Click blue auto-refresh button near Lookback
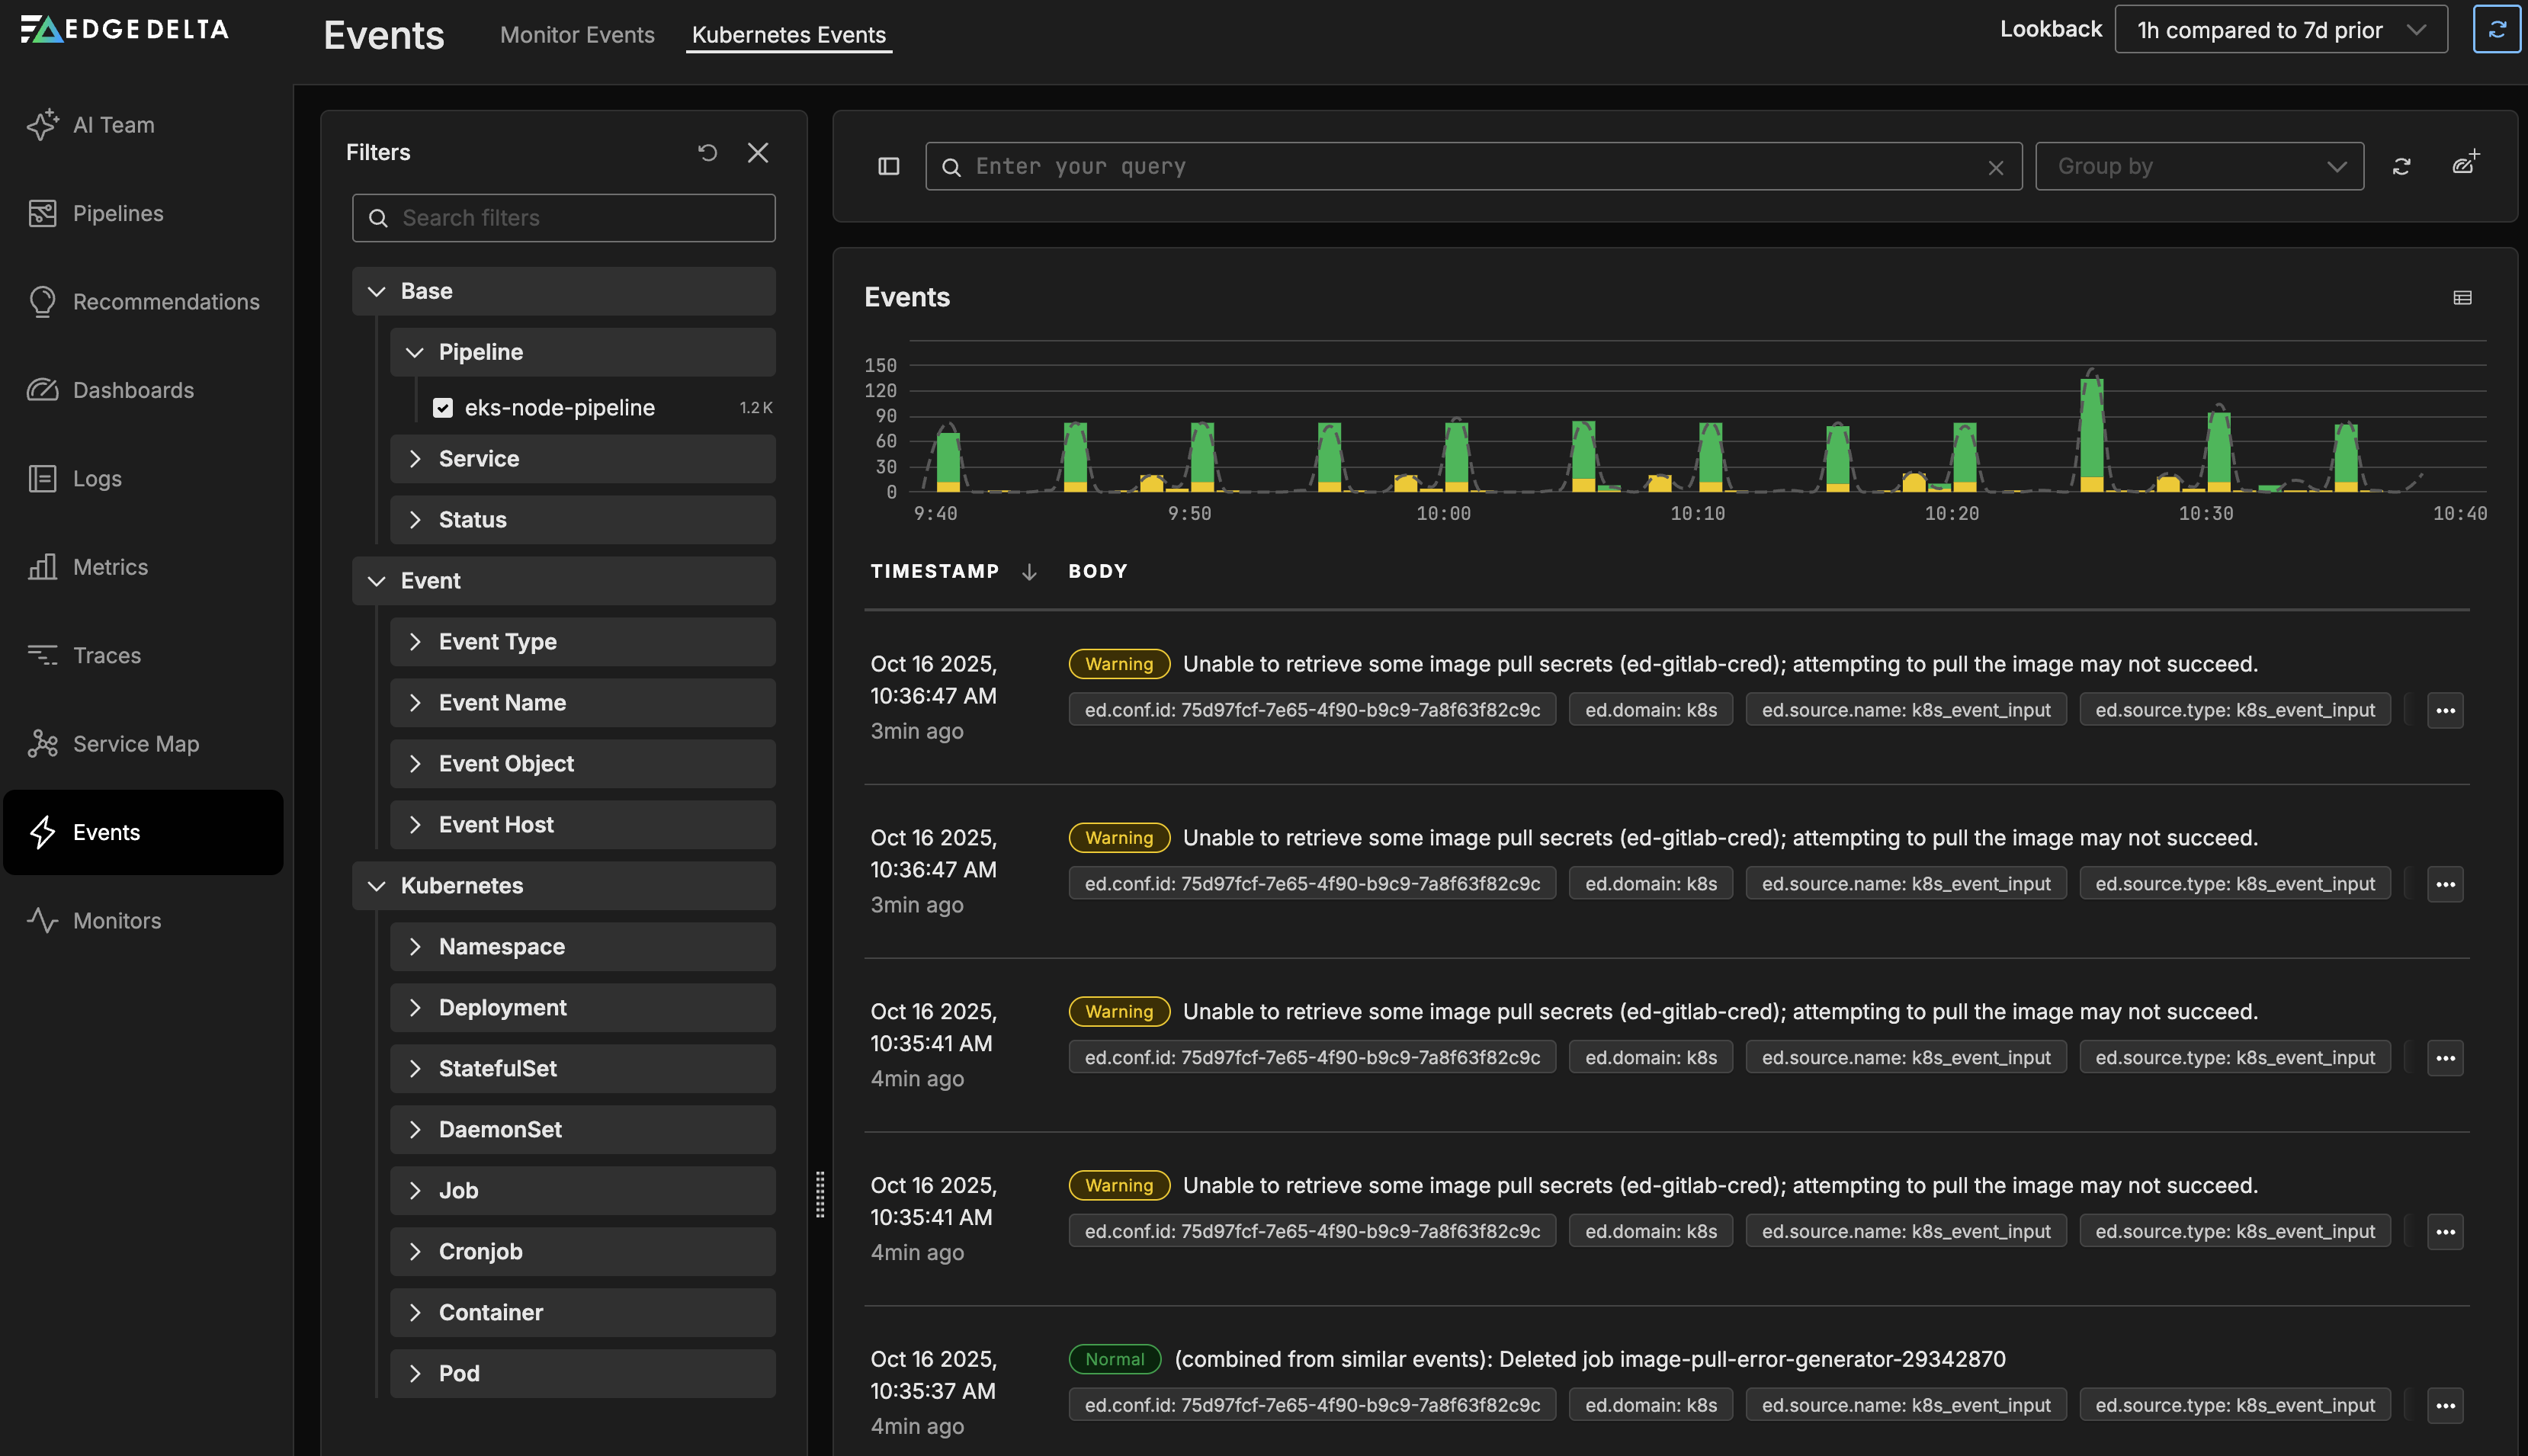 click(2496, 30)
